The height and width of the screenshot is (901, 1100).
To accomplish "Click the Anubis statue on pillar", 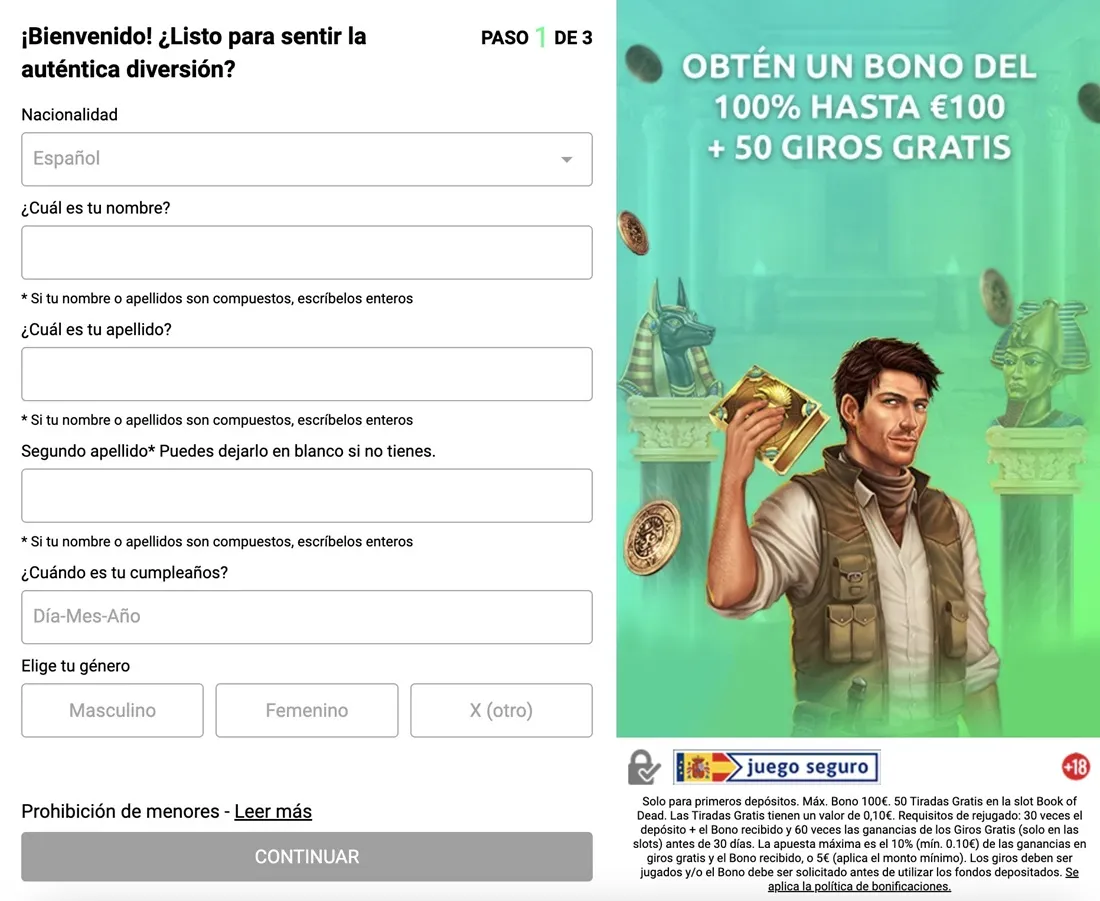I will pos(669,339).
